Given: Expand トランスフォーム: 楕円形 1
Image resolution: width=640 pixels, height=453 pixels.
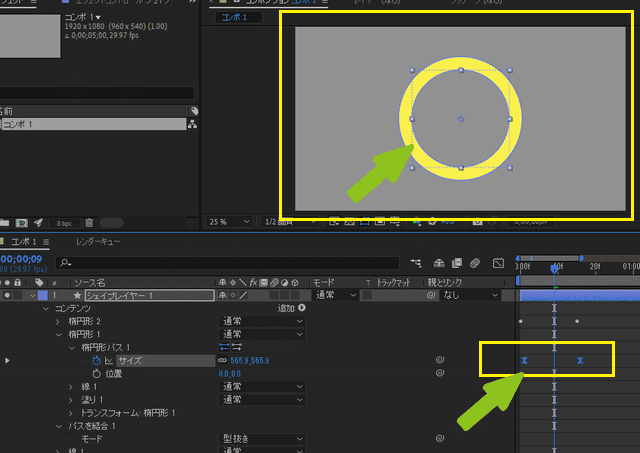Looking at the screenshot, I should click(71, 413).
